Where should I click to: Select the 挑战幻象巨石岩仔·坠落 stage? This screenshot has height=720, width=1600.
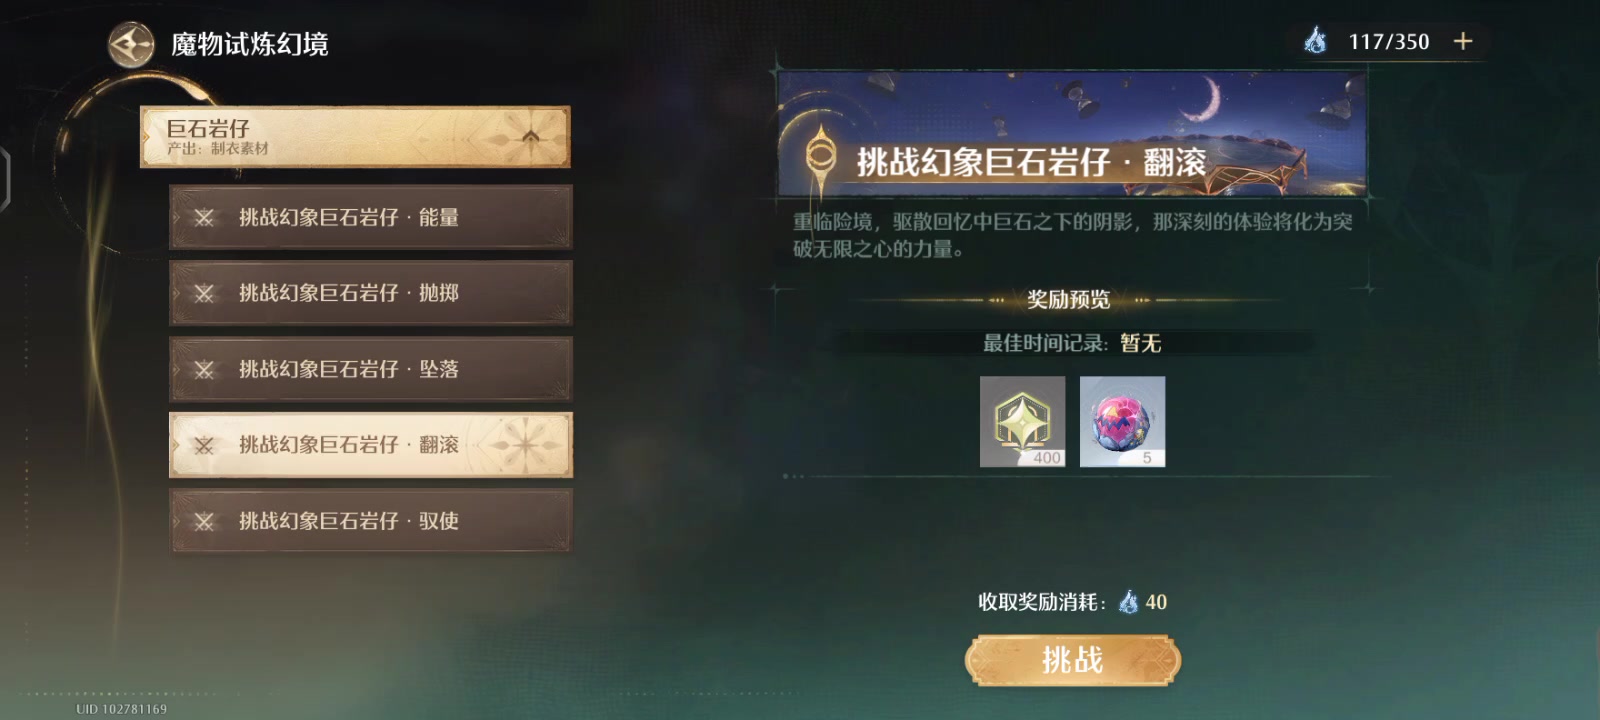tap(371, 369)
